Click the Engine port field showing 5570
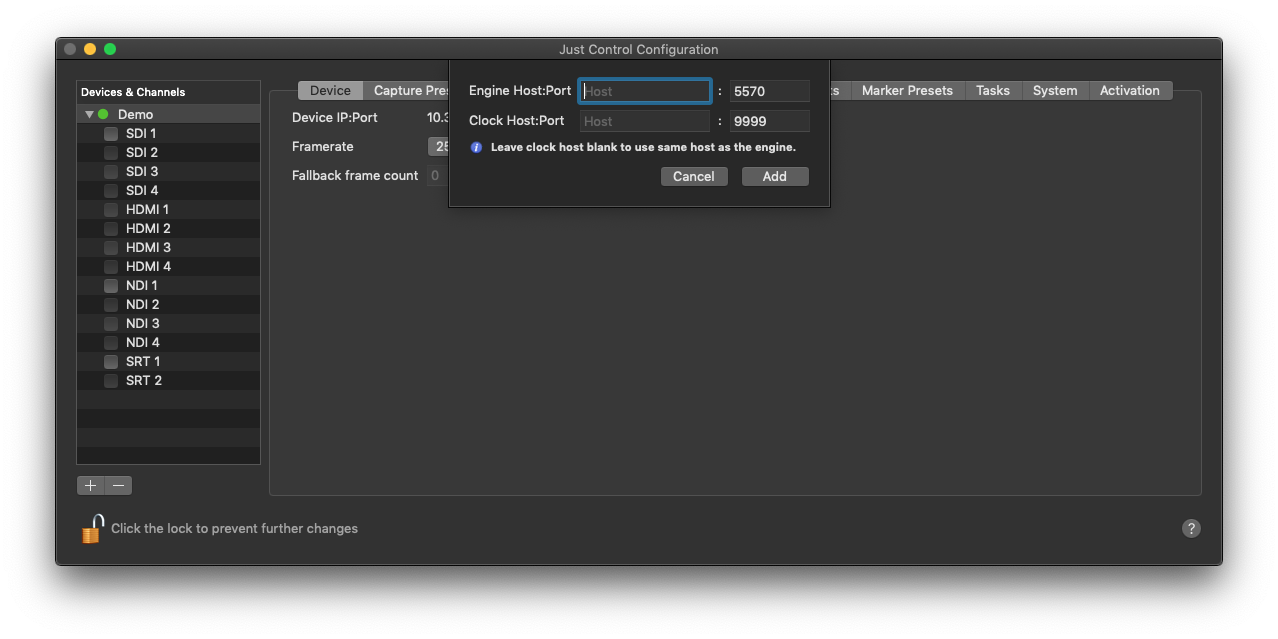1278x639 pixels. coord(770,91)
